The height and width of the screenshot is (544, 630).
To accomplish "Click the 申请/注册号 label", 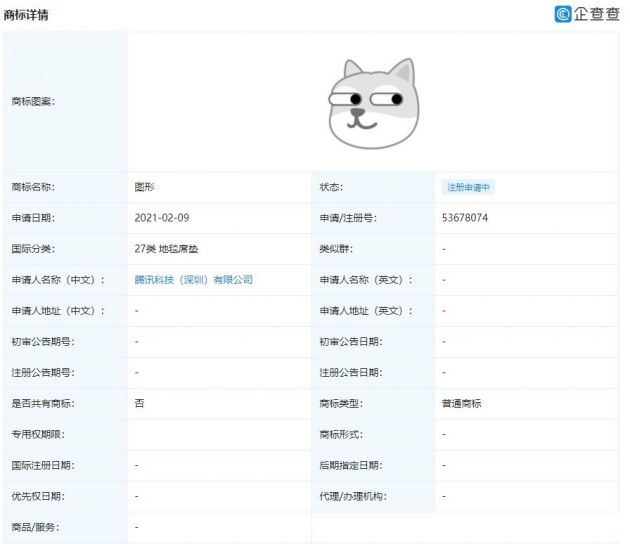I will click(x=348, y=218).
